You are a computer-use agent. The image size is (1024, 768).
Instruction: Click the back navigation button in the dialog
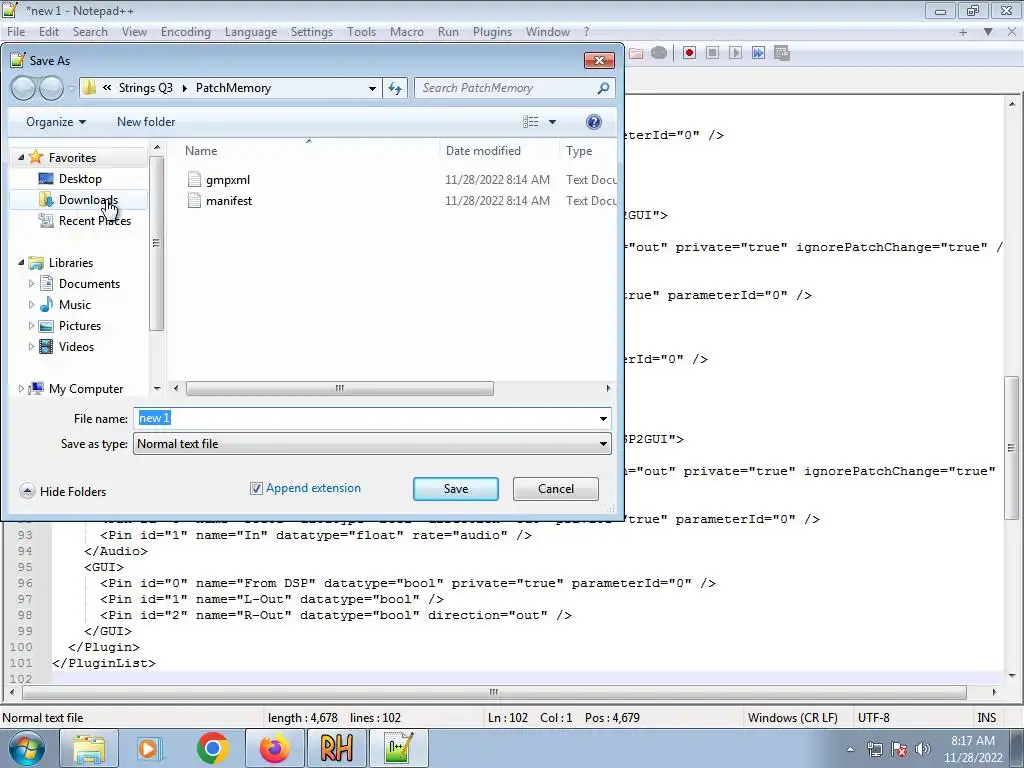pos(24,88)
